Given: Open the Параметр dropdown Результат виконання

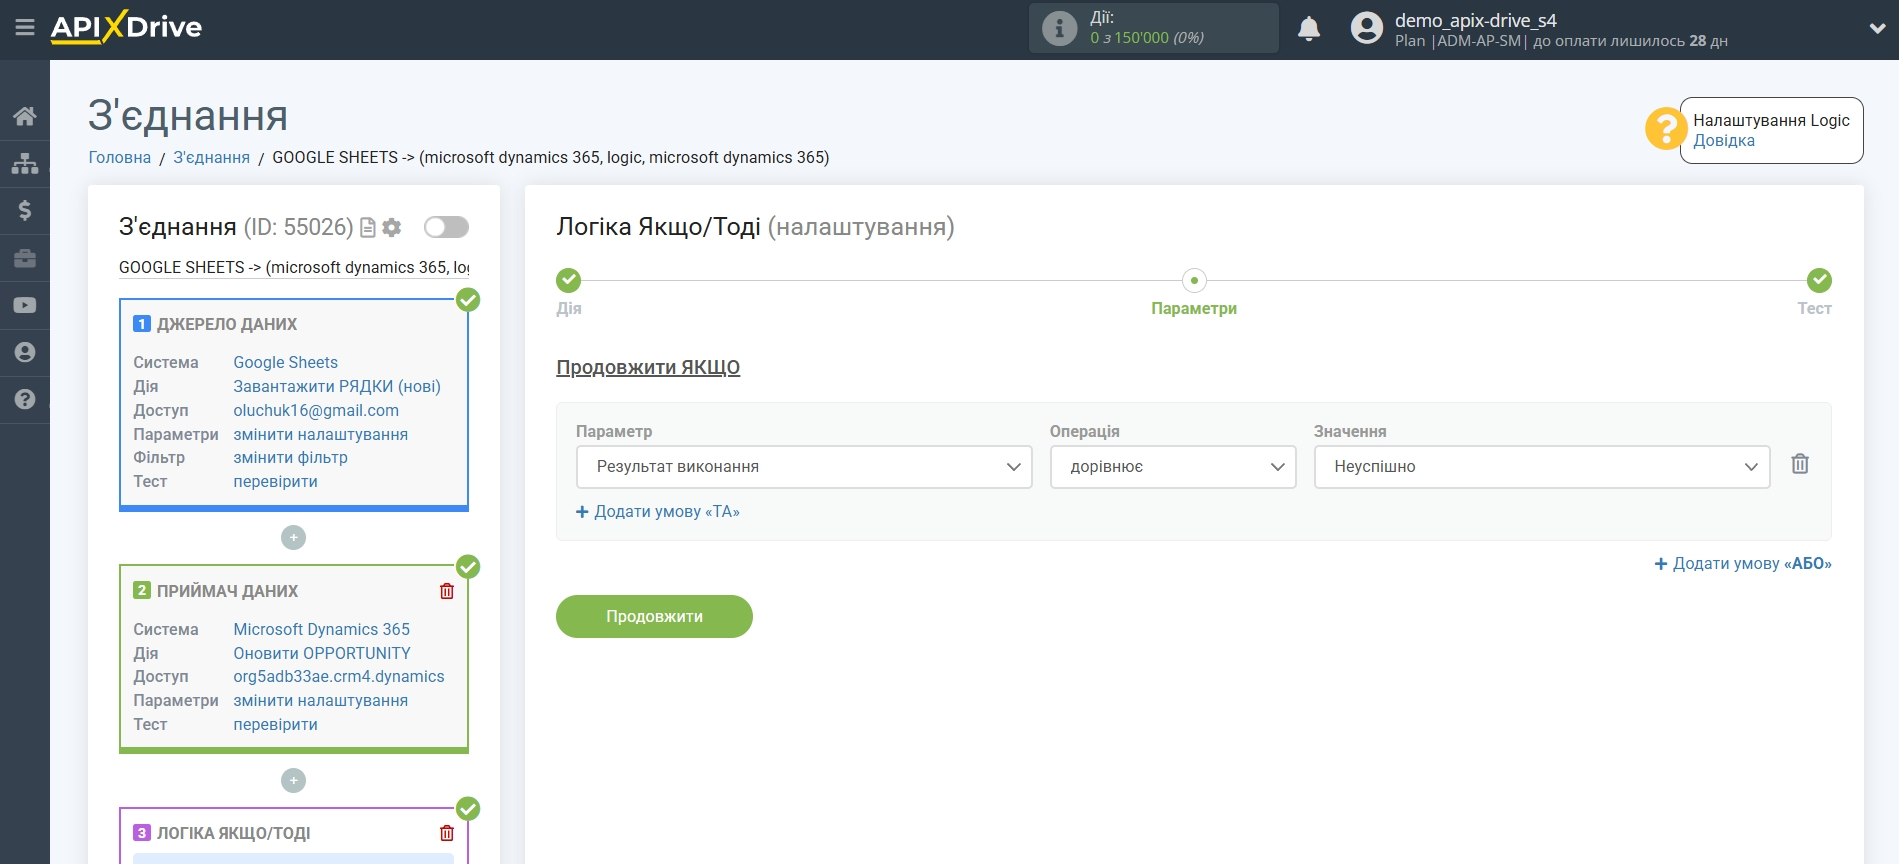Looking at the screenshot, I should click(x=804, y=467).
